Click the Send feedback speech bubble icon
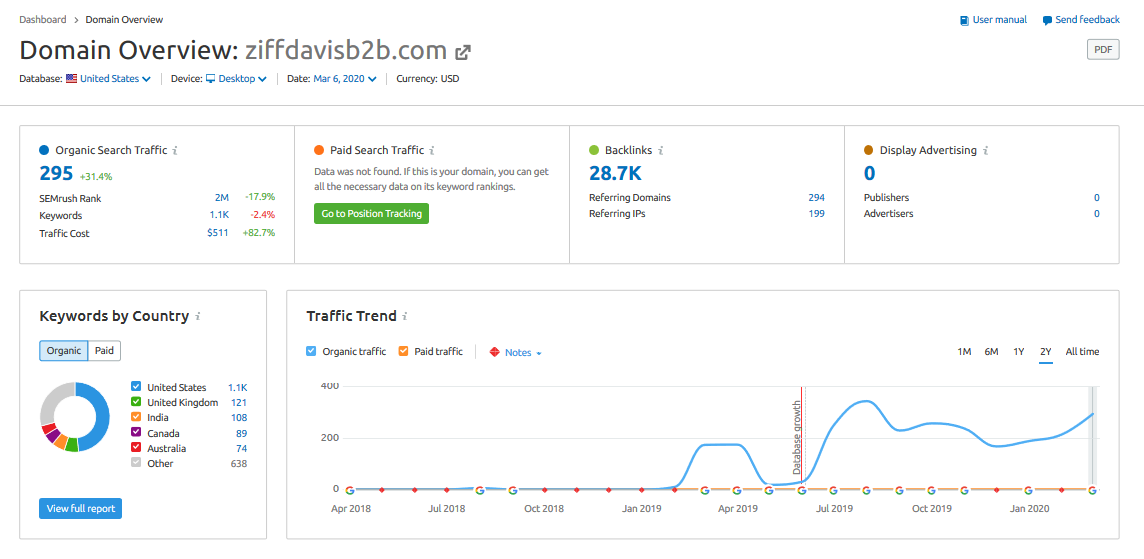The height and width of the screenshot is (559, 1144). coord(1047,20)
